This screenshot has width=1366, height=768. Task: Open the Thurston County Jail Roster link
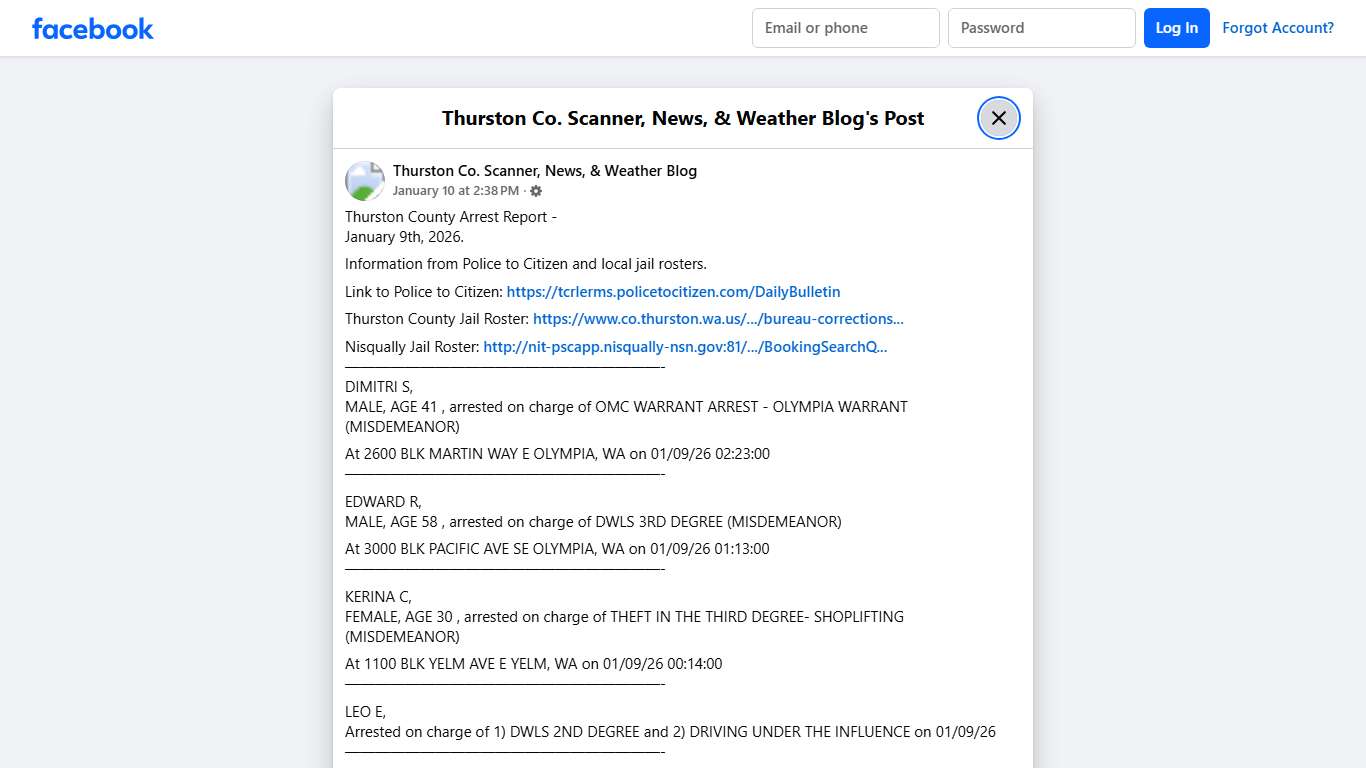pyautogui.click(x=717, y=318)
